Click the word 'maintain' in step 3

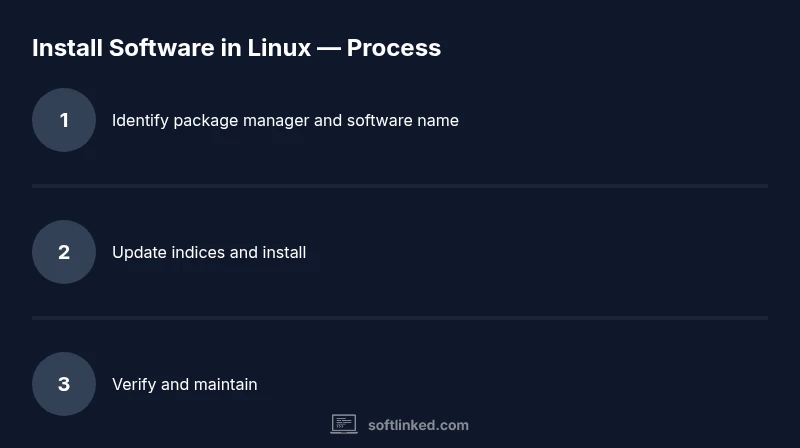226,384
